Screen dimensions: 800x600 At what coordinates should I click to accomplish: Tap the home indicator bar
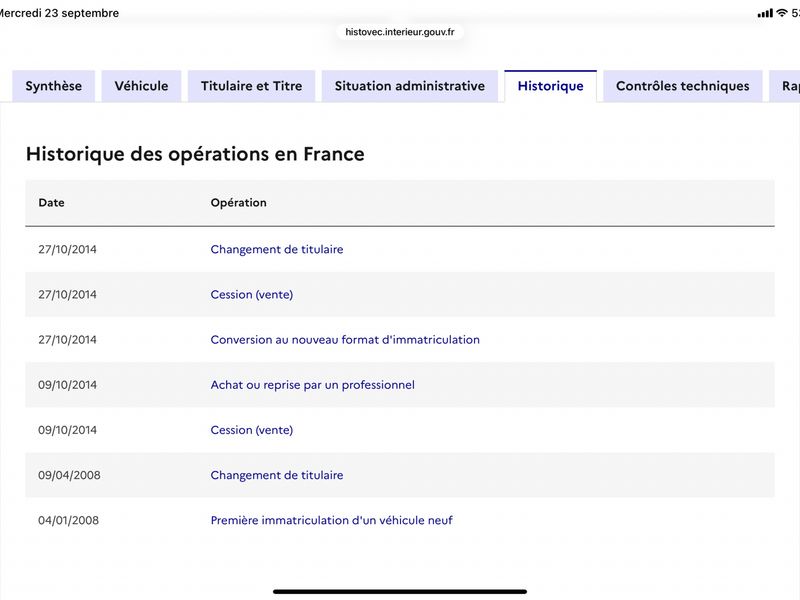point(400,592)
